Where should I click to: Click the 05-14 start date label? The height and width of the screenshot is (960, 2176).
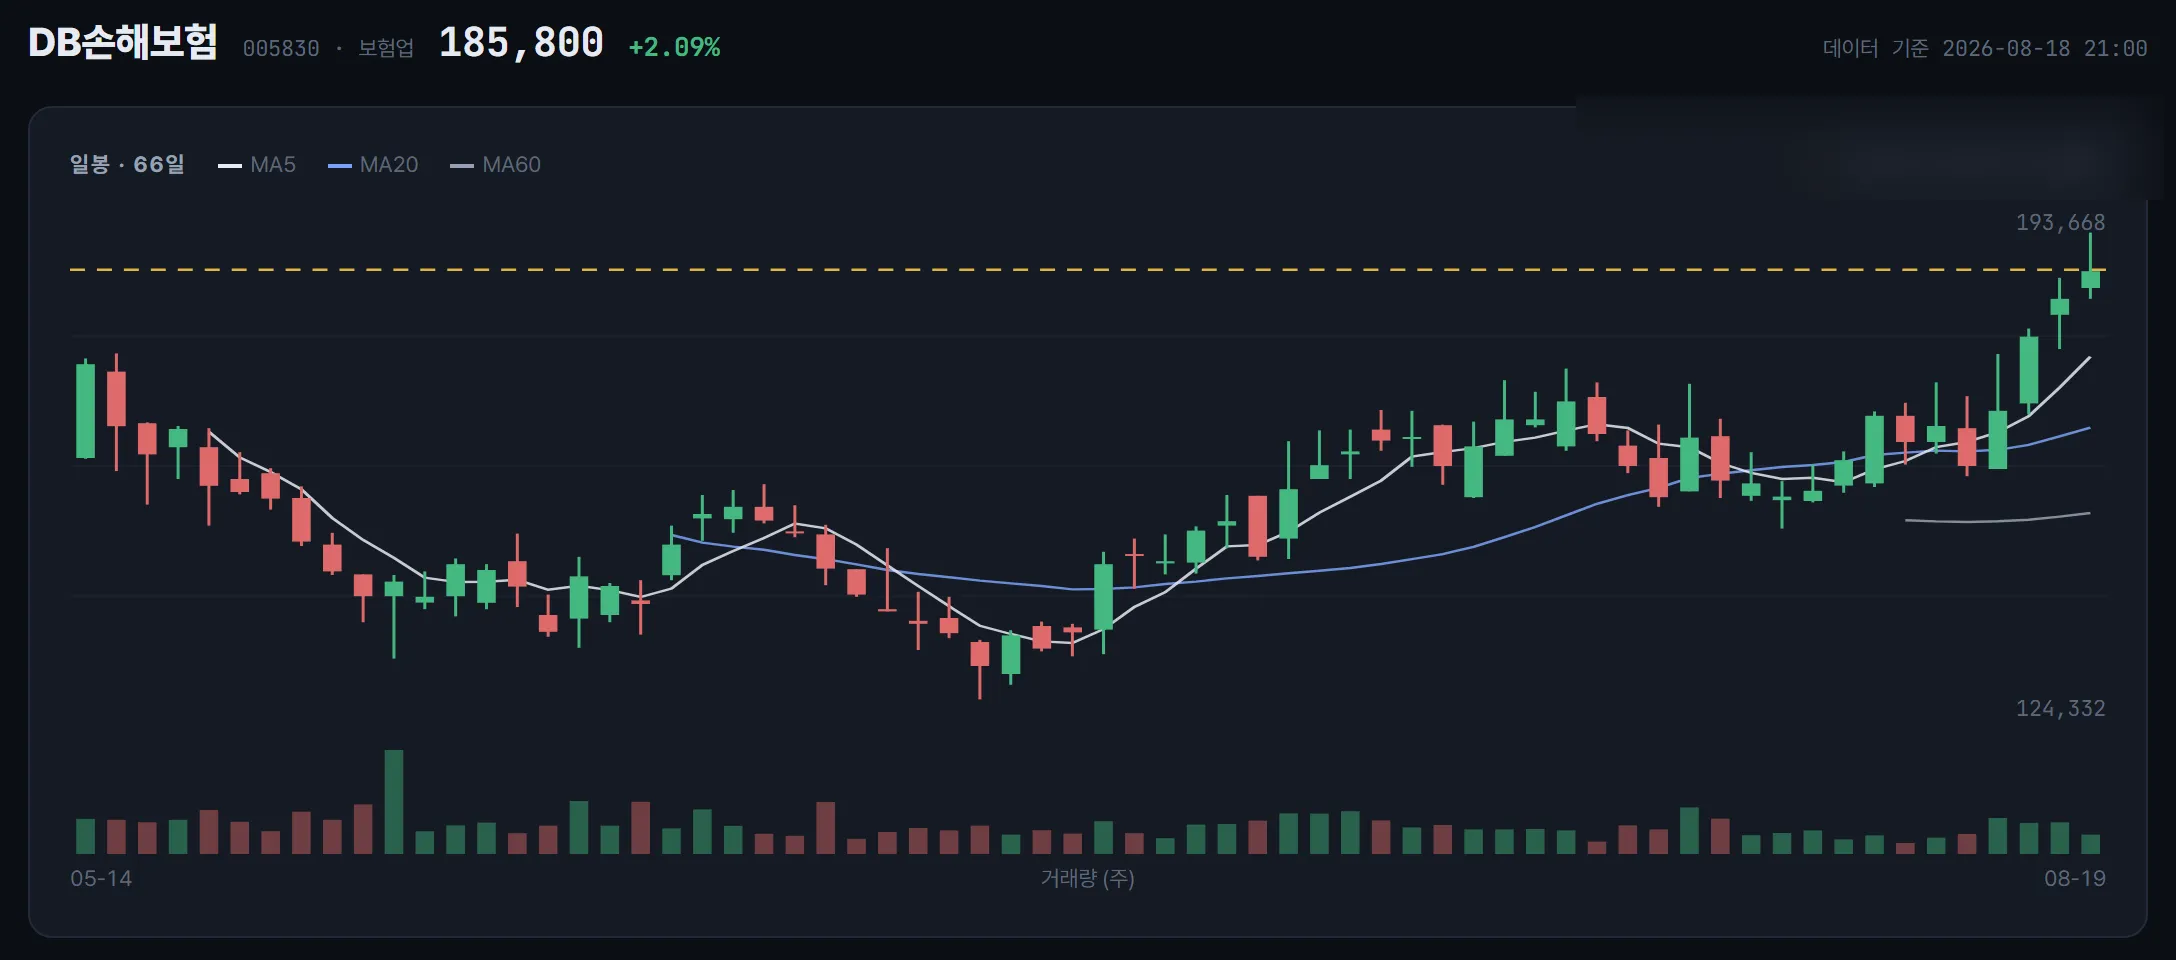point(101,878)
